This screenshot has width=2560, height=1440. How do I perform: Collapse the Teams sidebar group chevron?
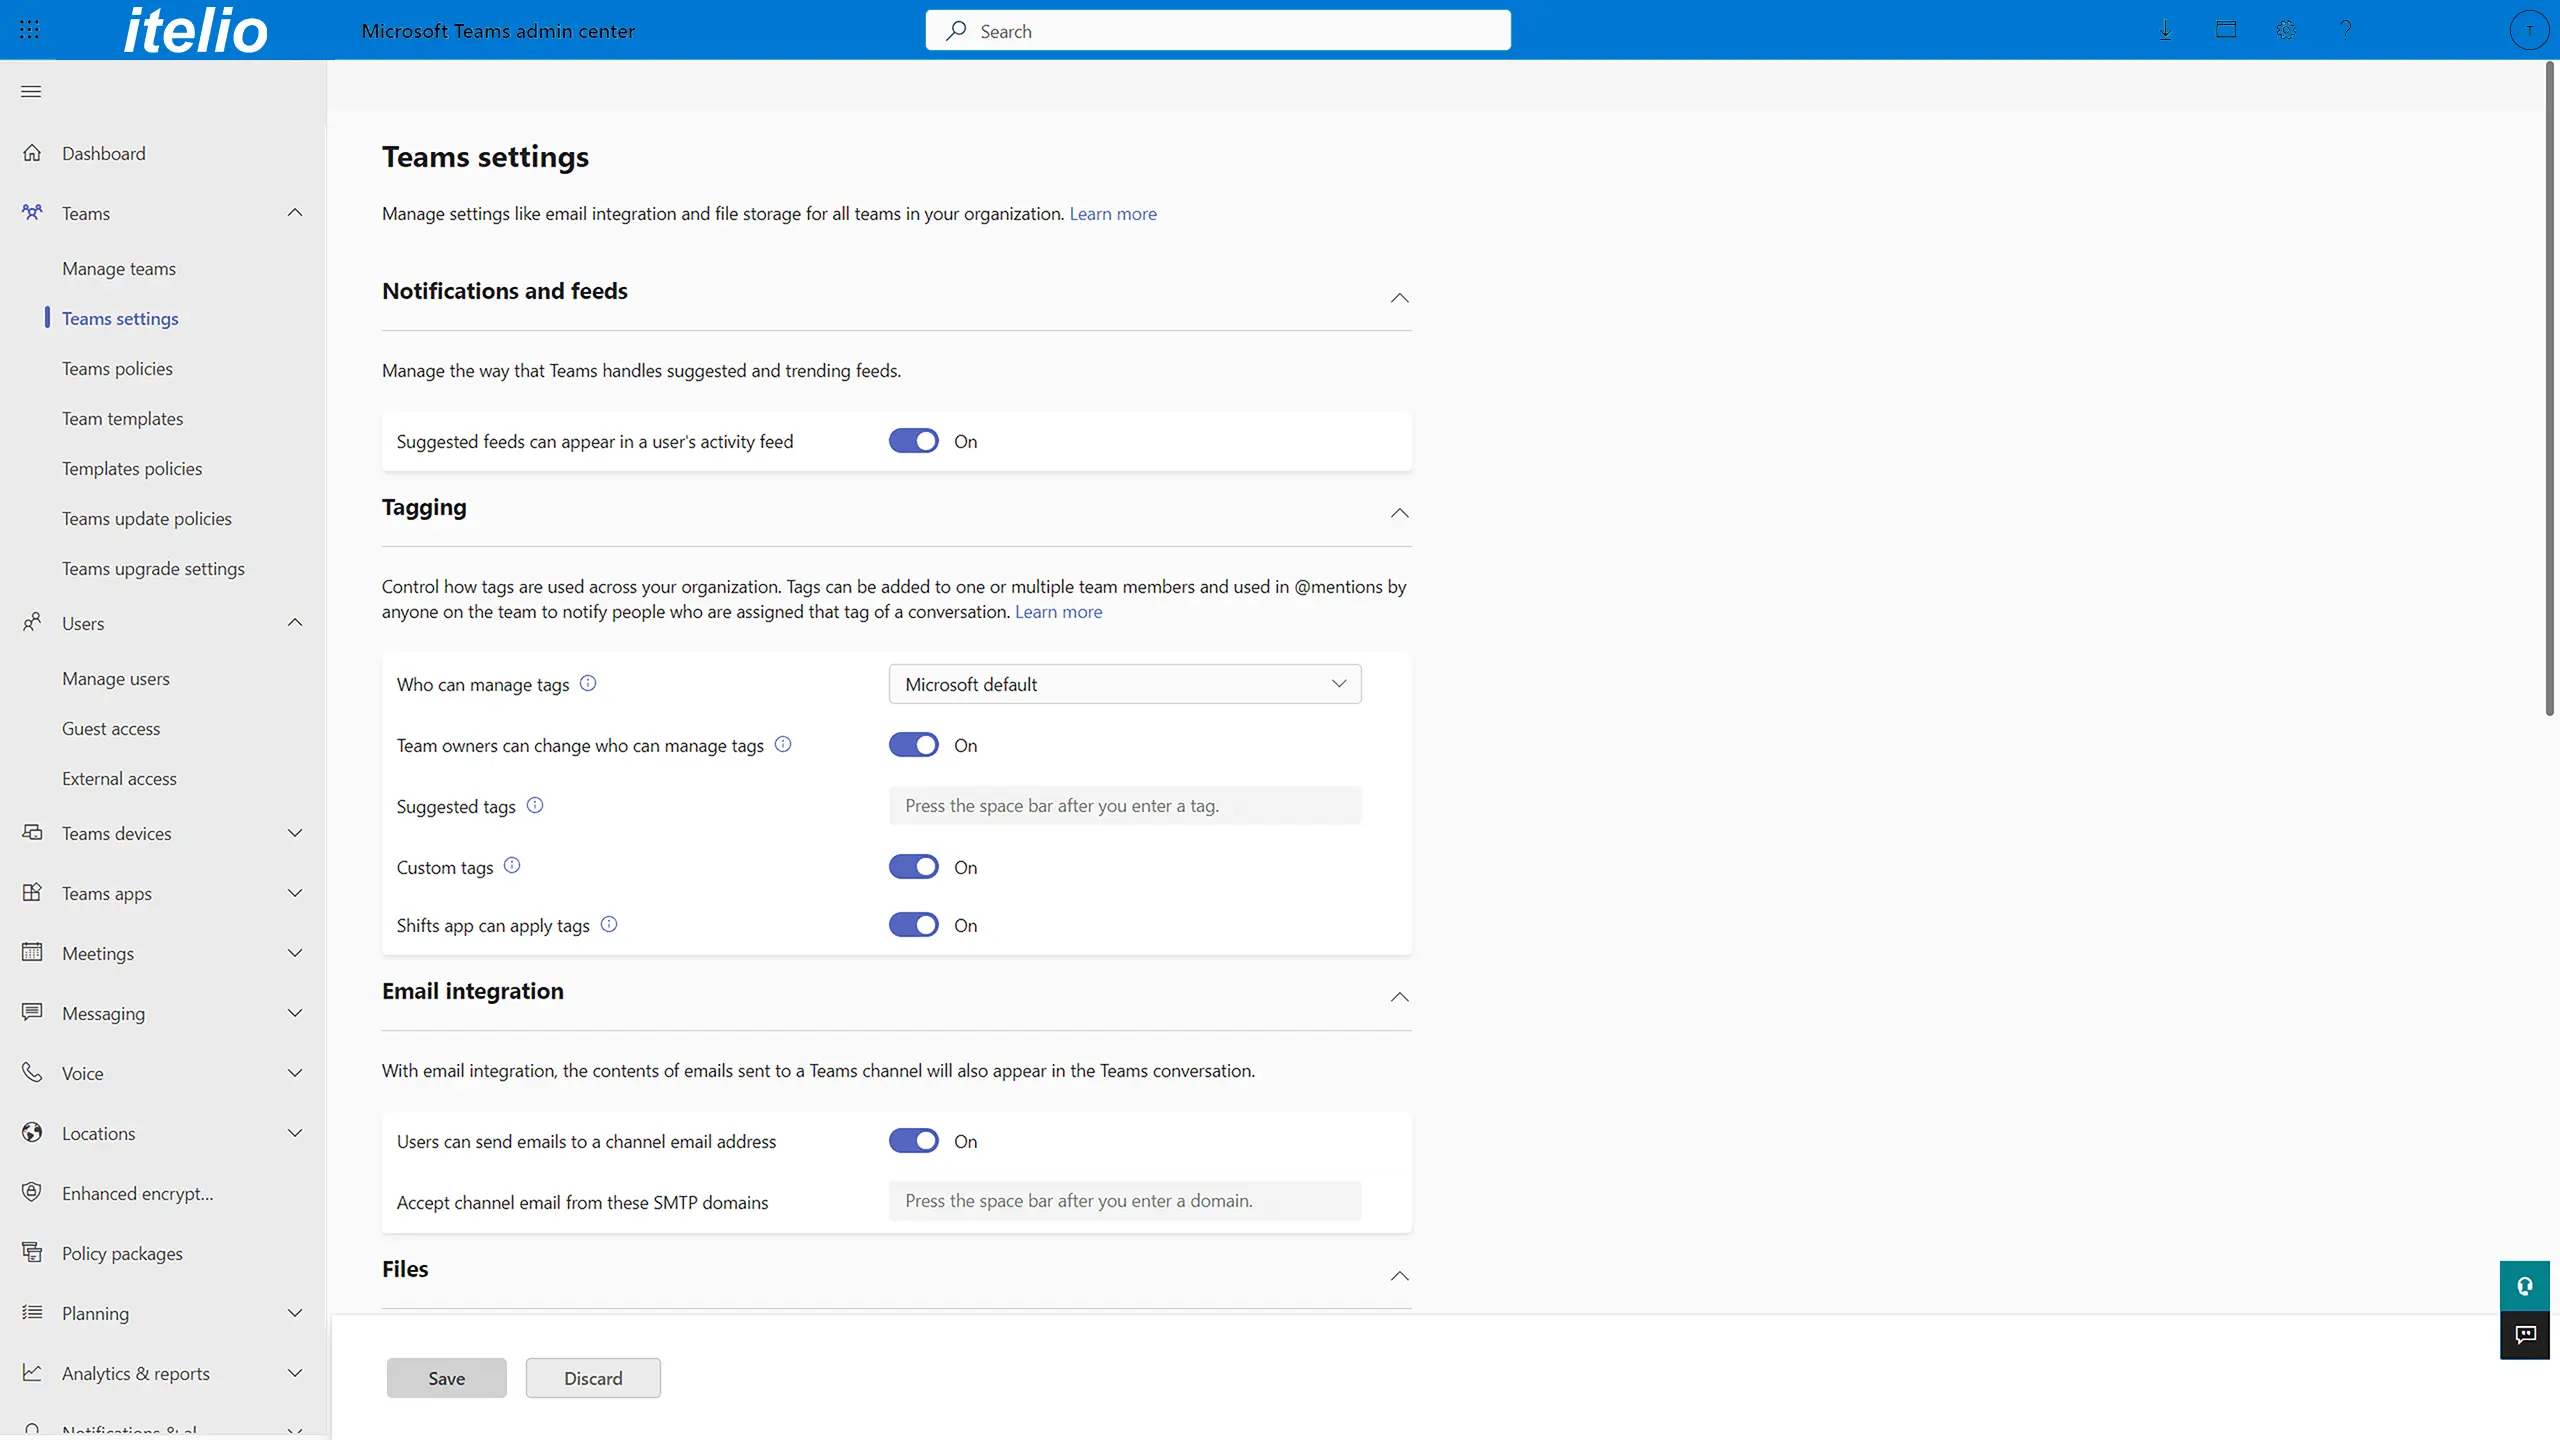coord(295,212)
